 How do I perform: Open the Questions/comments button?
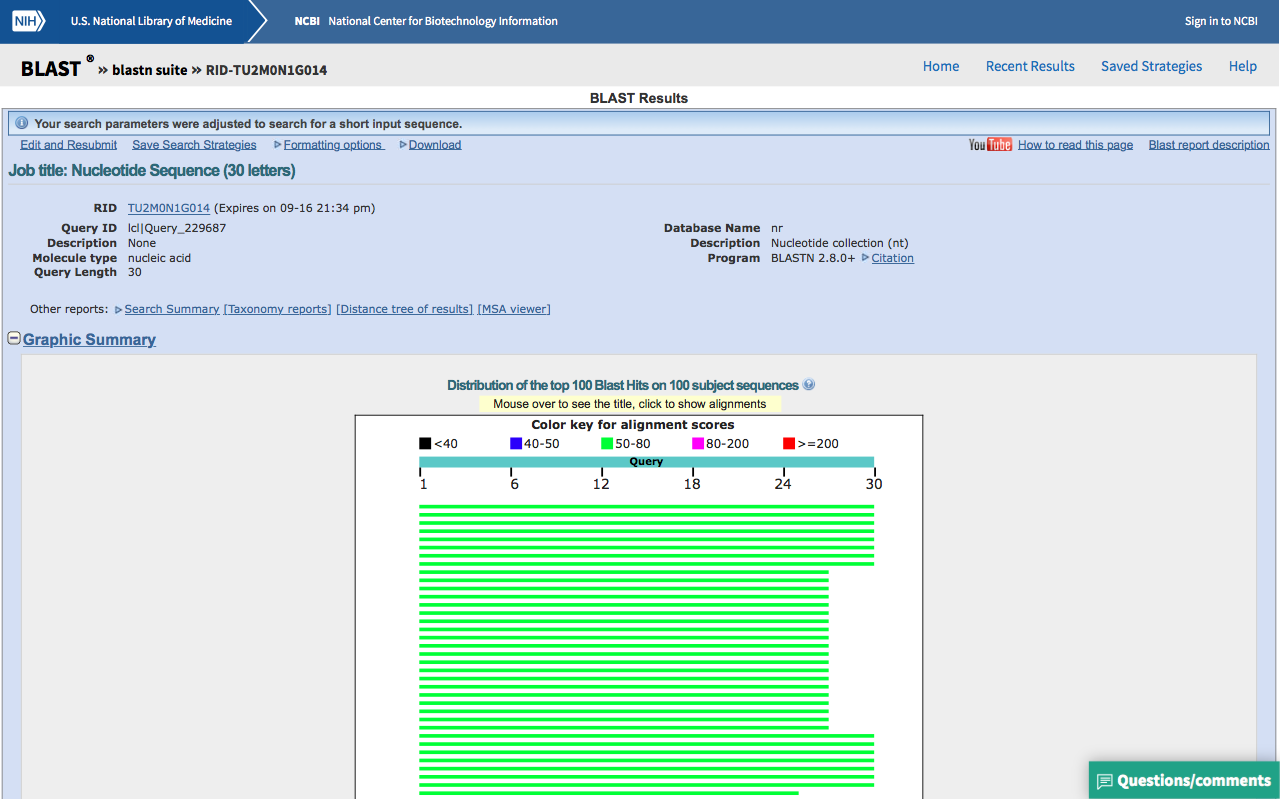tap(1184, 781)
